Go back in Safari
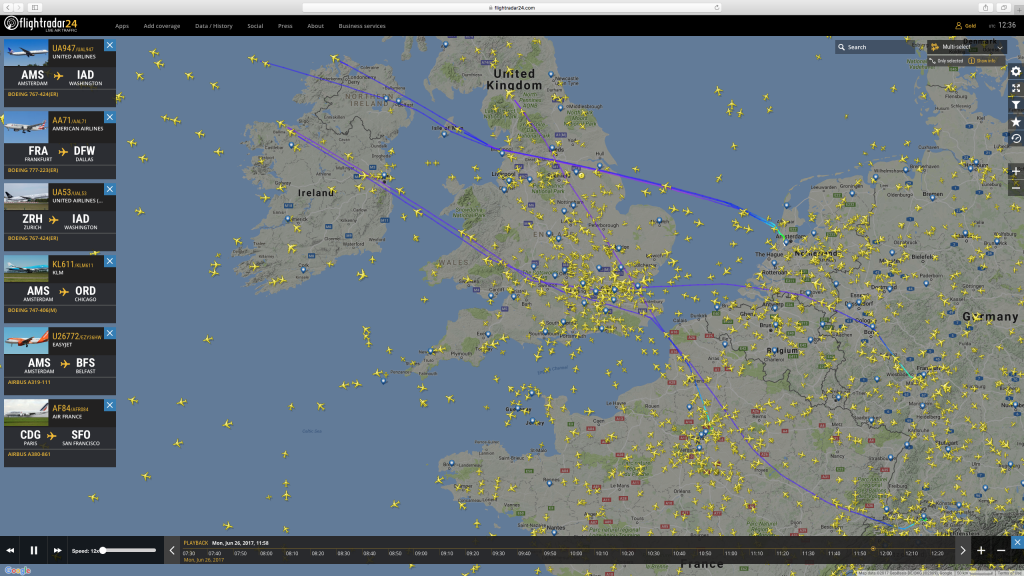The width and height of the screenshot is (1024, 576). coord(8,8)
